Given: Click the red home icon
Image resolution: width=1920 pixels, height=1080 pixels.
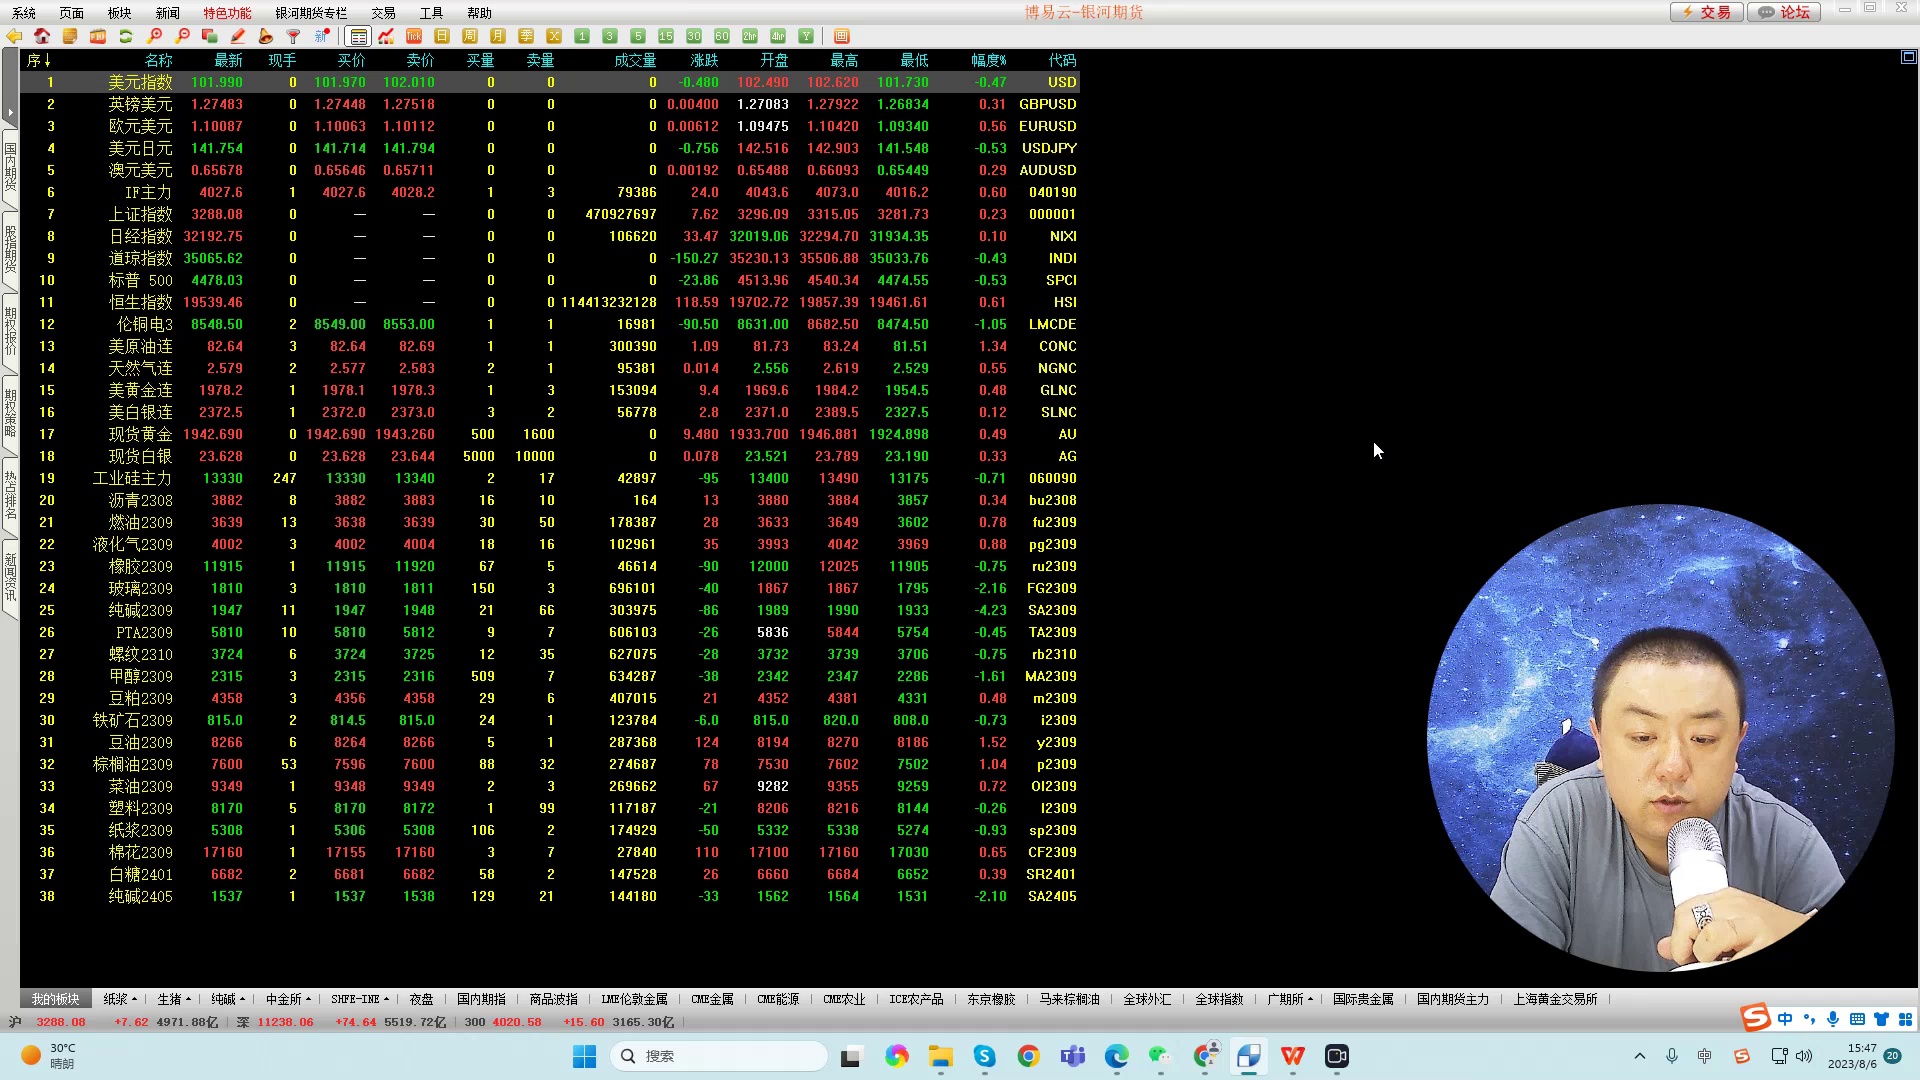Looking at the screenshot, I should click(42, 36).
